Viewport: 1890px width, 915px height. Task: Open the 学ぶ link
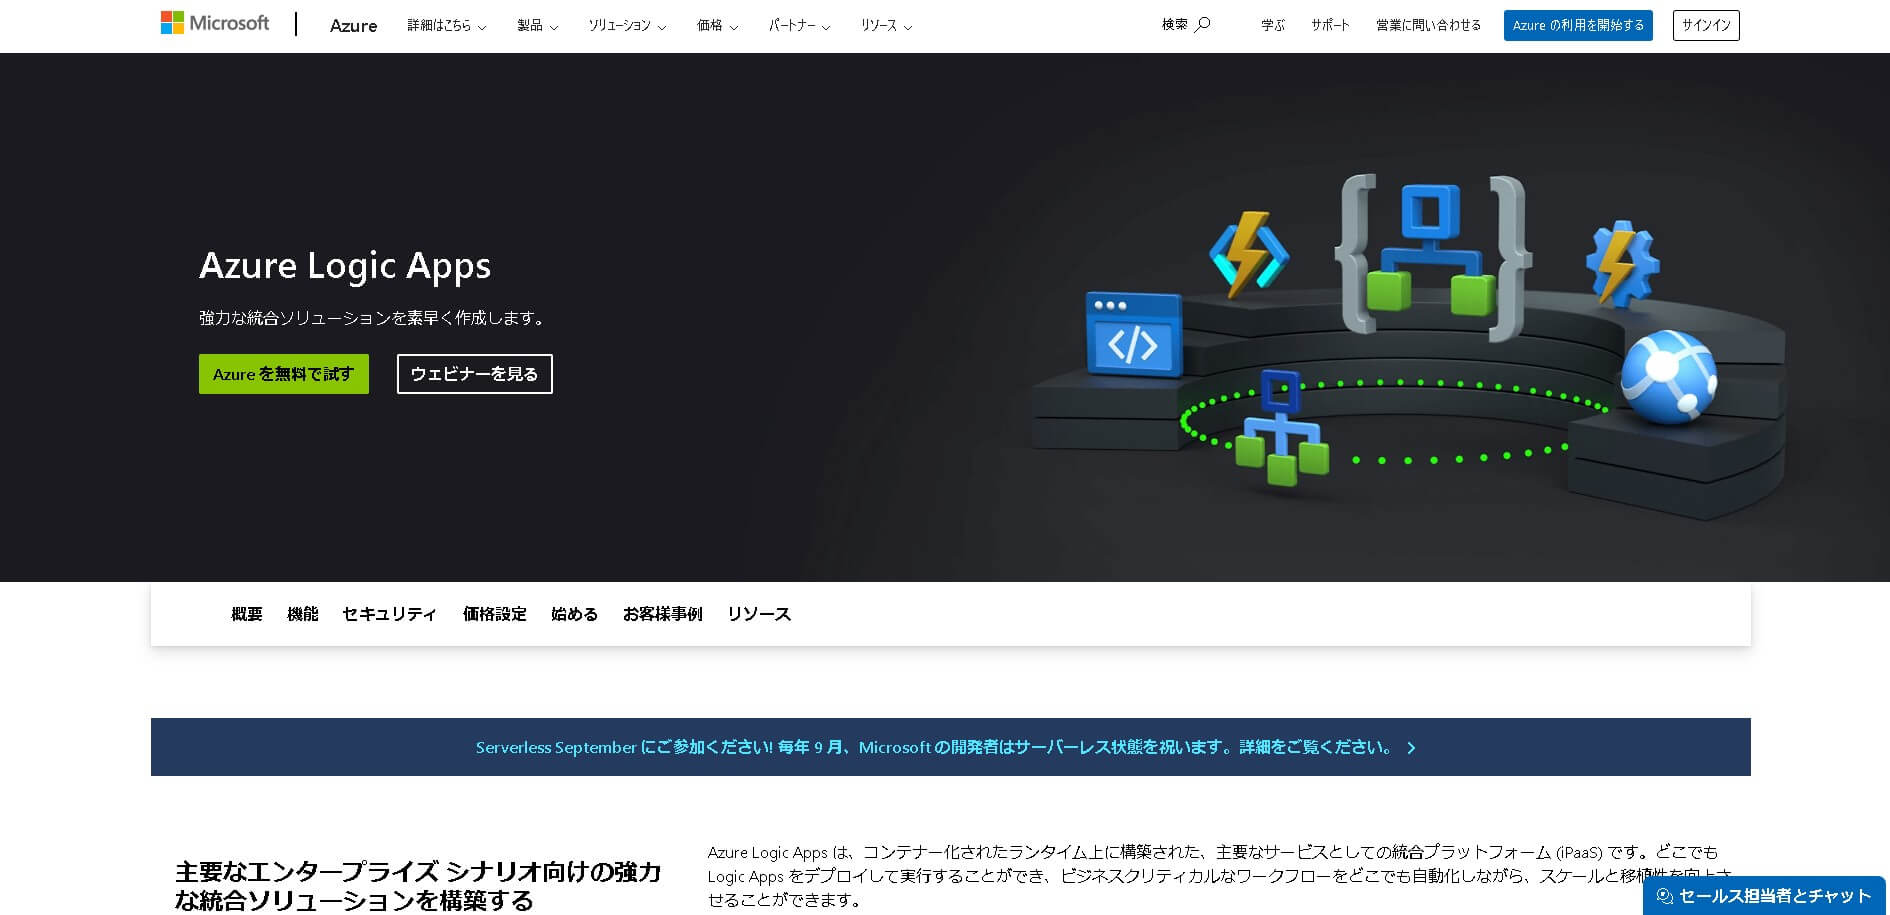click(1273, 25)
